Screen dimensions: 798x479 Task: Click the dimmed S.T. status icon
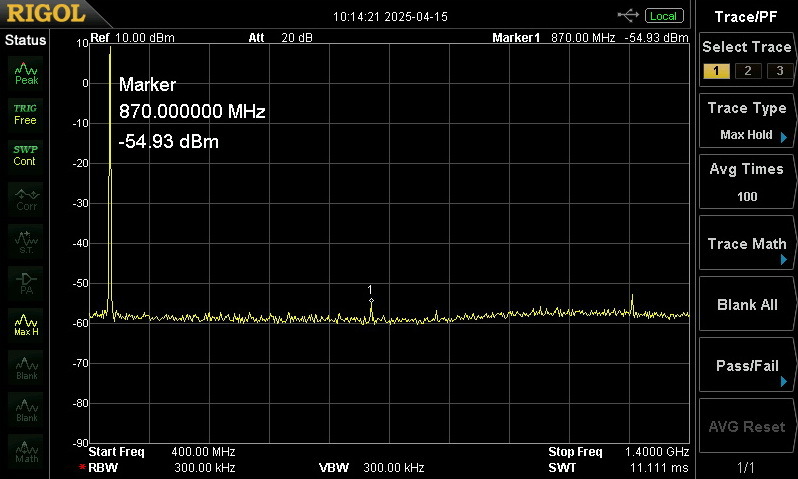[25, 242]
